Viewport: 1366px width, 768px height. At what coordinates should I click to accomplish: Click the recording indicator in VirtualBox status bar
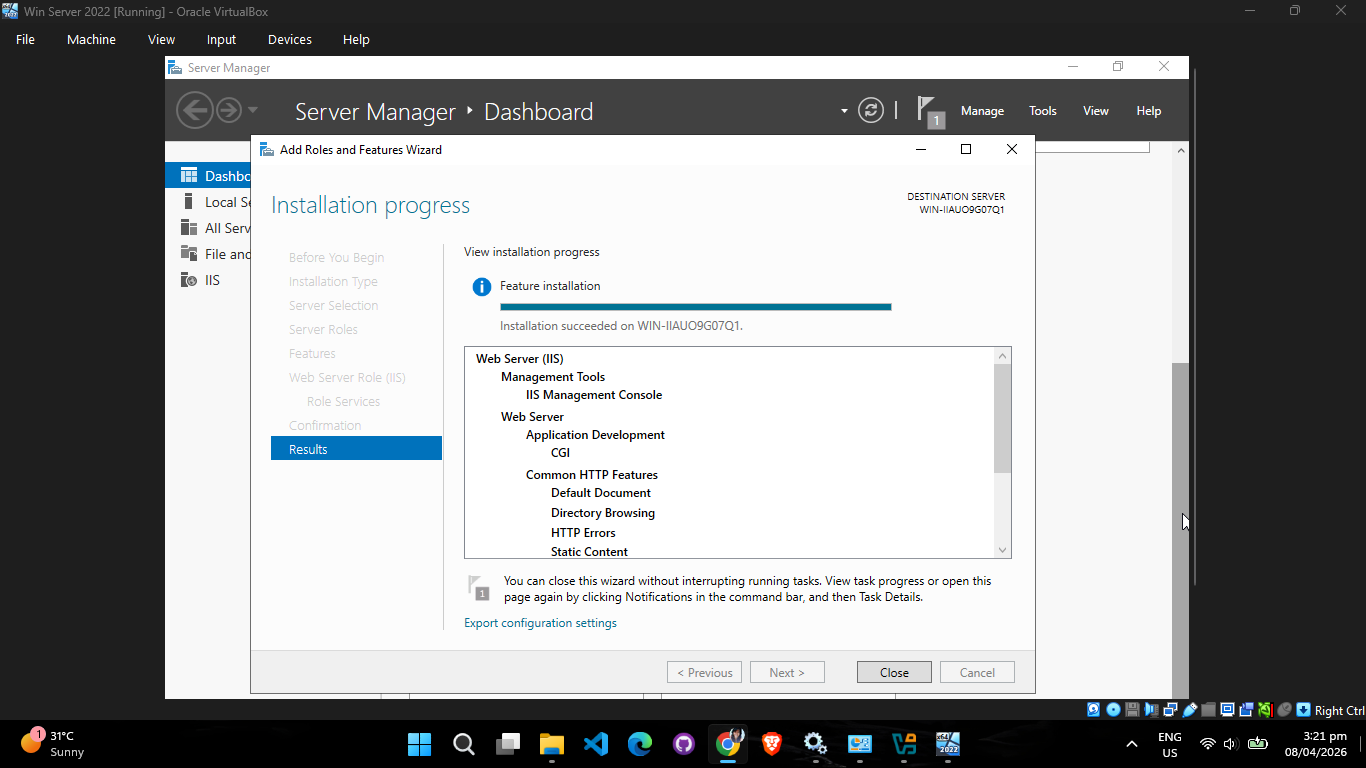(1246, 710)
